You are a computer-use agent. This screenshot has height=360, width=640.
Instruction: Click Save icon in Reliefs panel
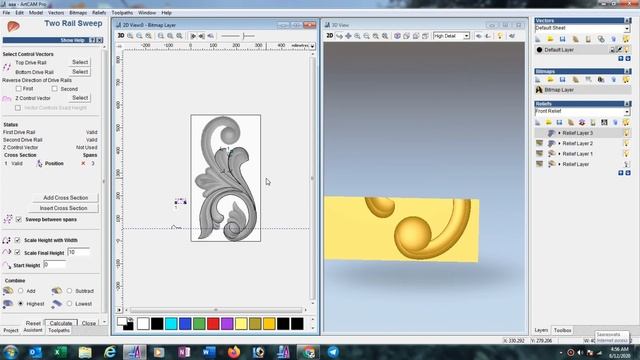point(560,122)
